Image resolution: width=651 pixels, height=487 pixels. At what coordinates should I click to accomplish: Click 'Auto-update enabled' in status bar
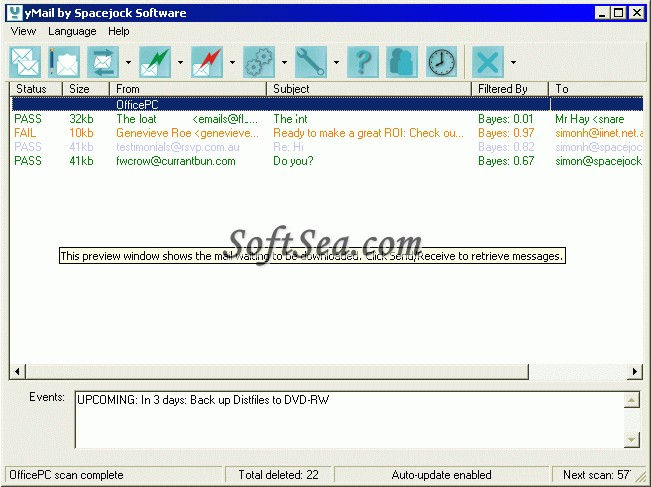(x=441, y=475)
